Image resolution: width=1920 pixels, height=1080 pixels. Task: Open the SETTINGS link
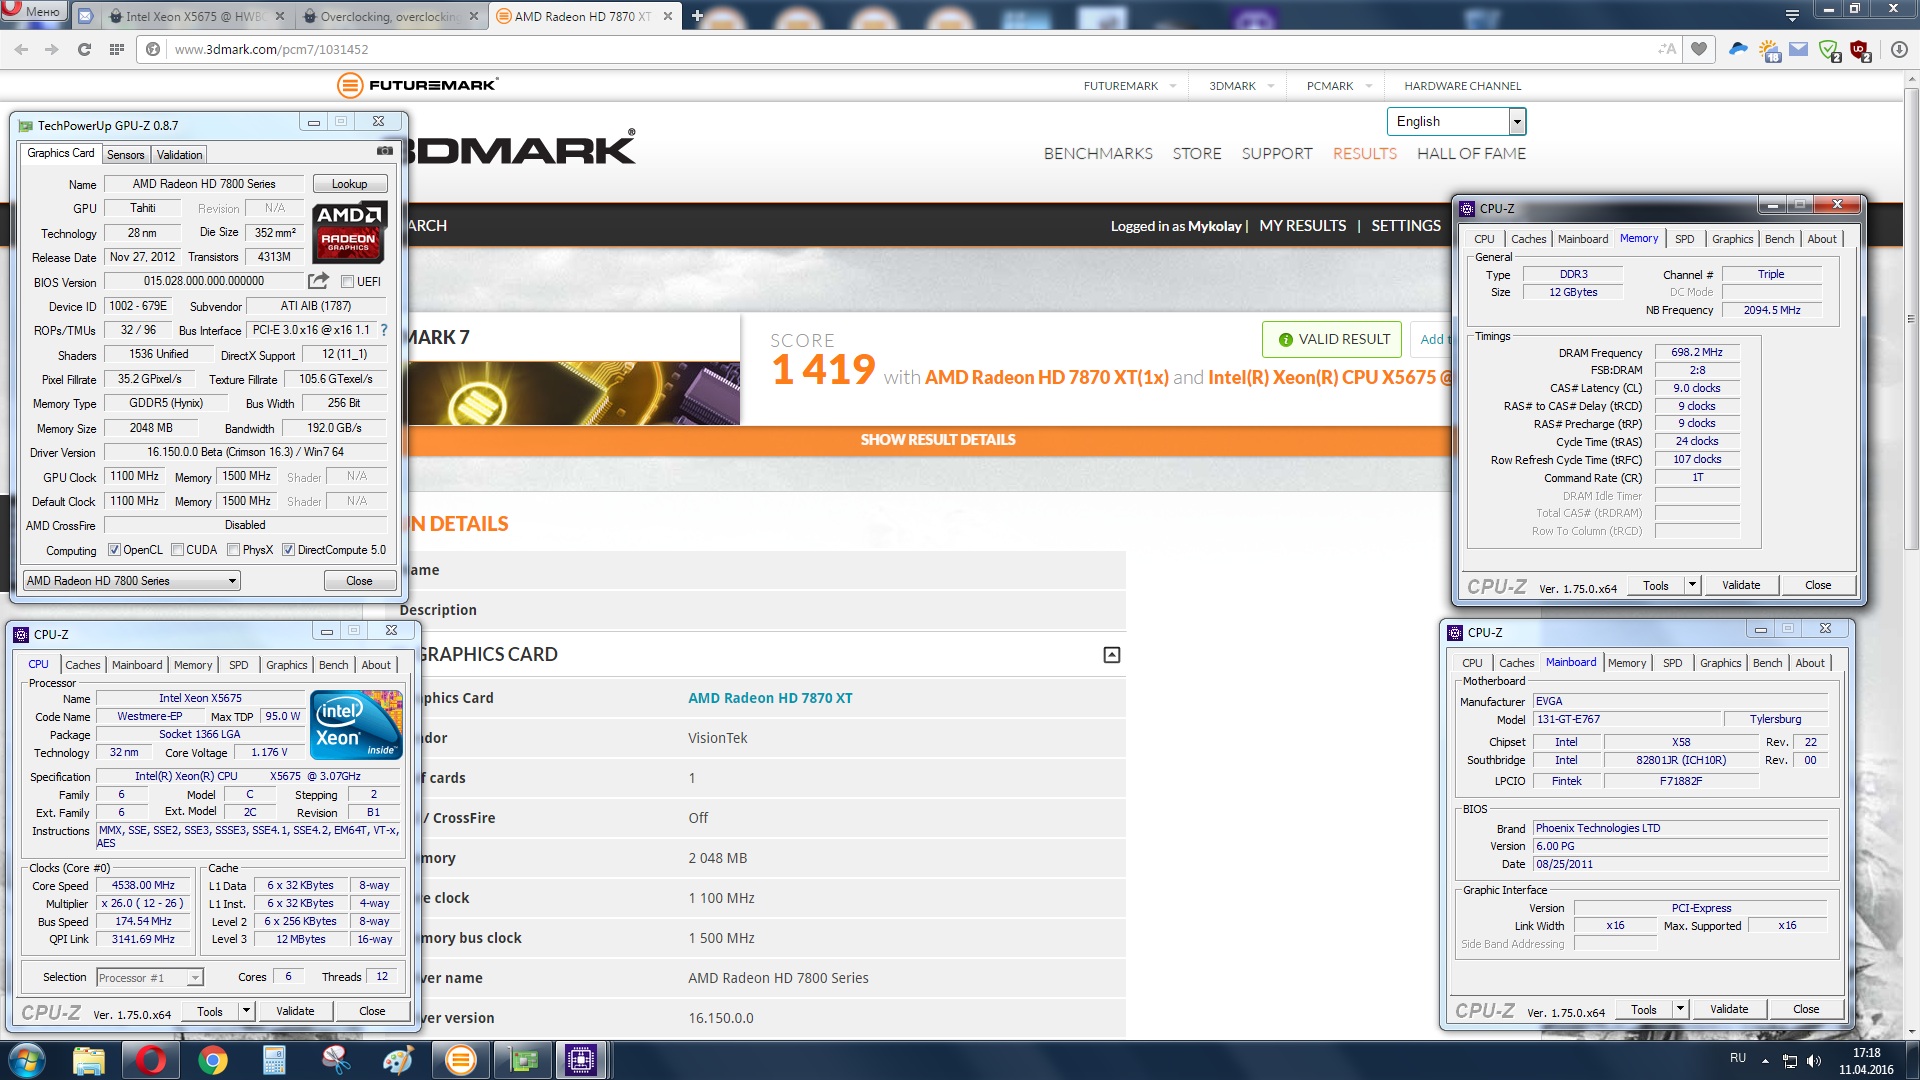(x=1406, y=226)
